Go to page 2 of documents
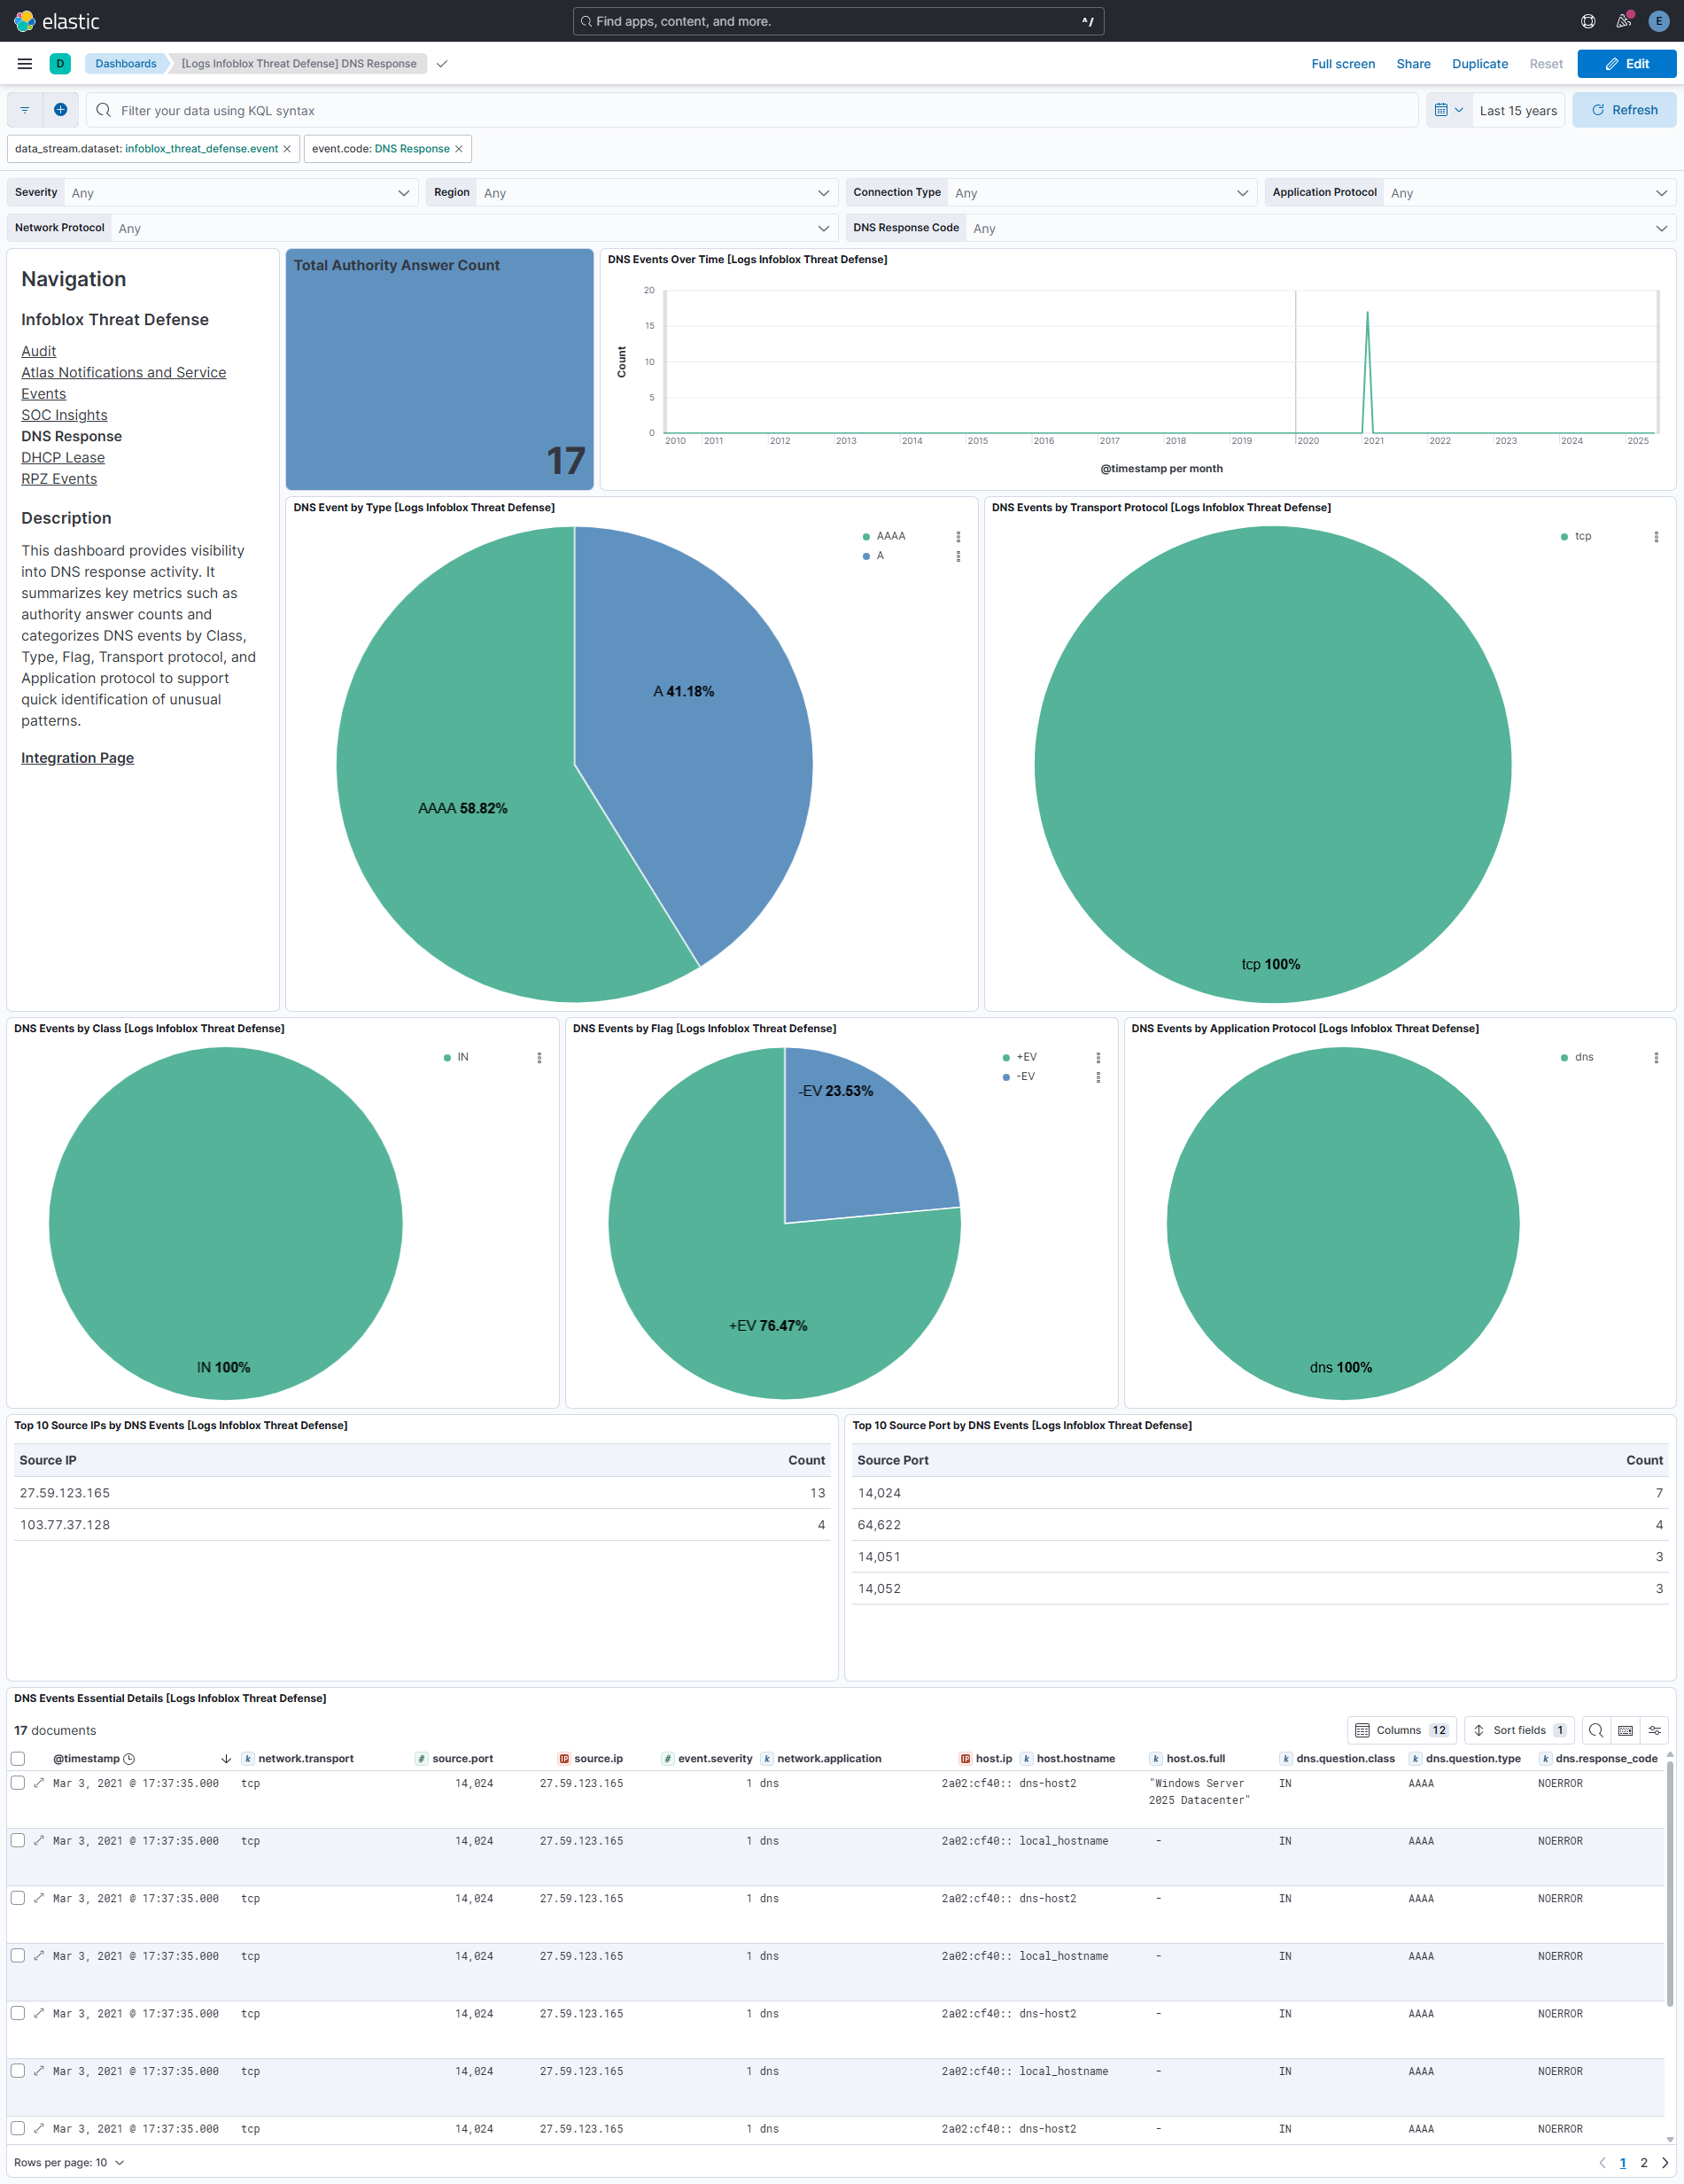 pos(1643,2162)
